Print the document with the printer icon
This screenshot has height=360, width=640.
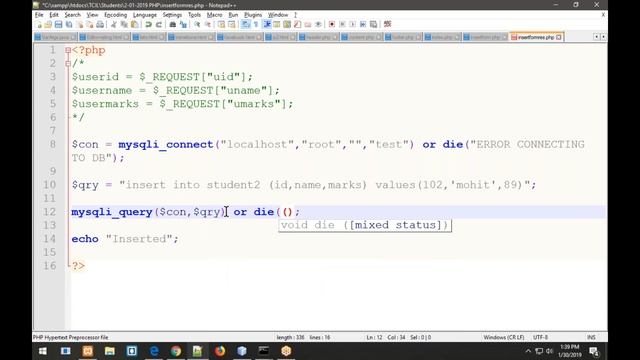coord(100,24)
